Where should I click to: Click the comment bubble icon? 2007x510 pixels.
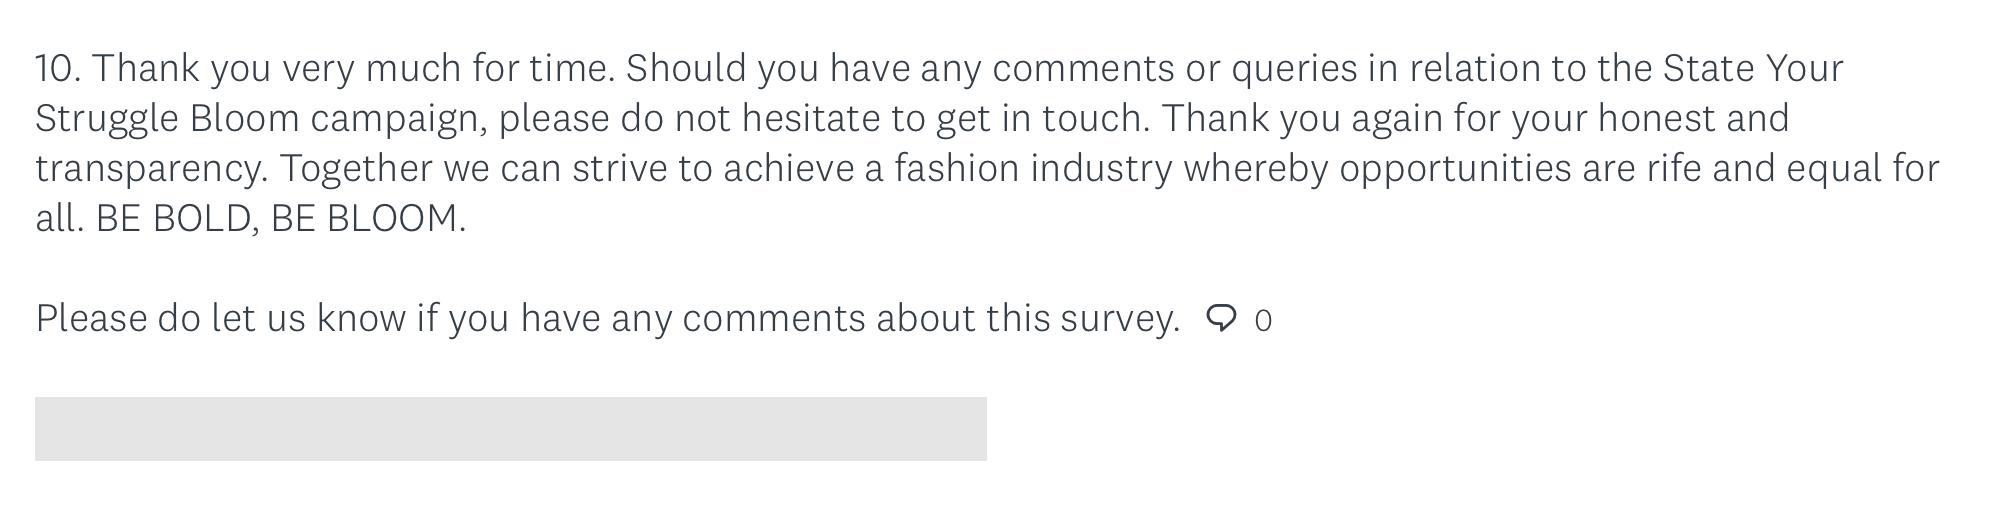tap(1221, 319)
